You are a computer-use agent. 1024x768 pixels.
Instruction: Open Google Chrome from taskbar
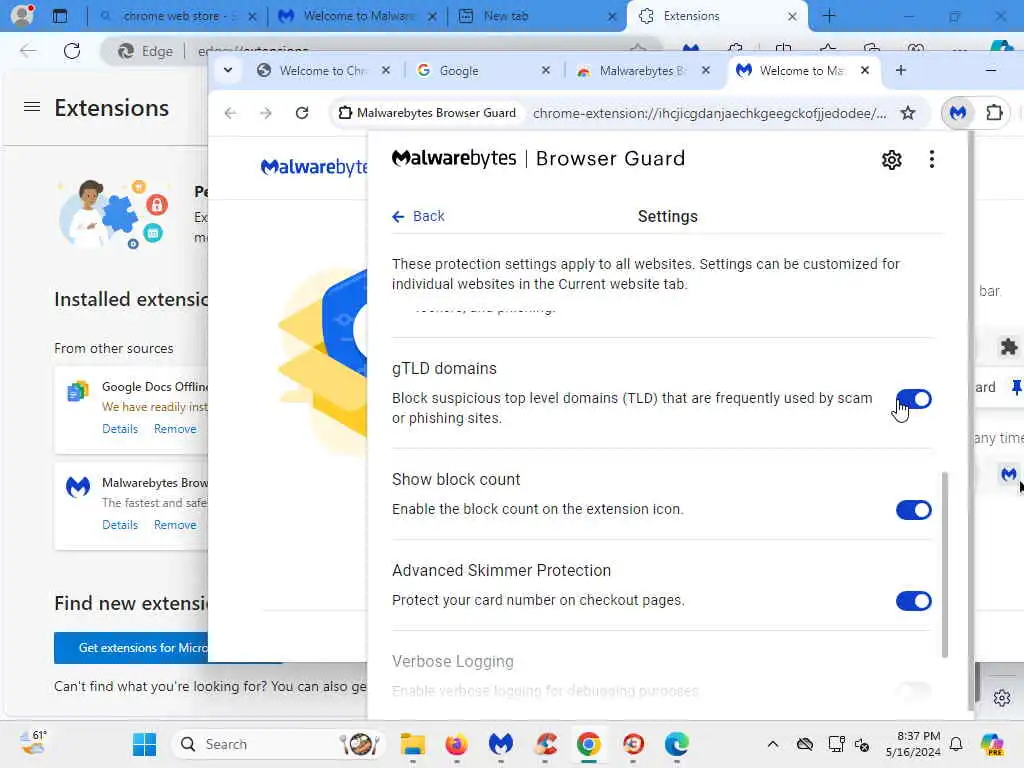588,744
